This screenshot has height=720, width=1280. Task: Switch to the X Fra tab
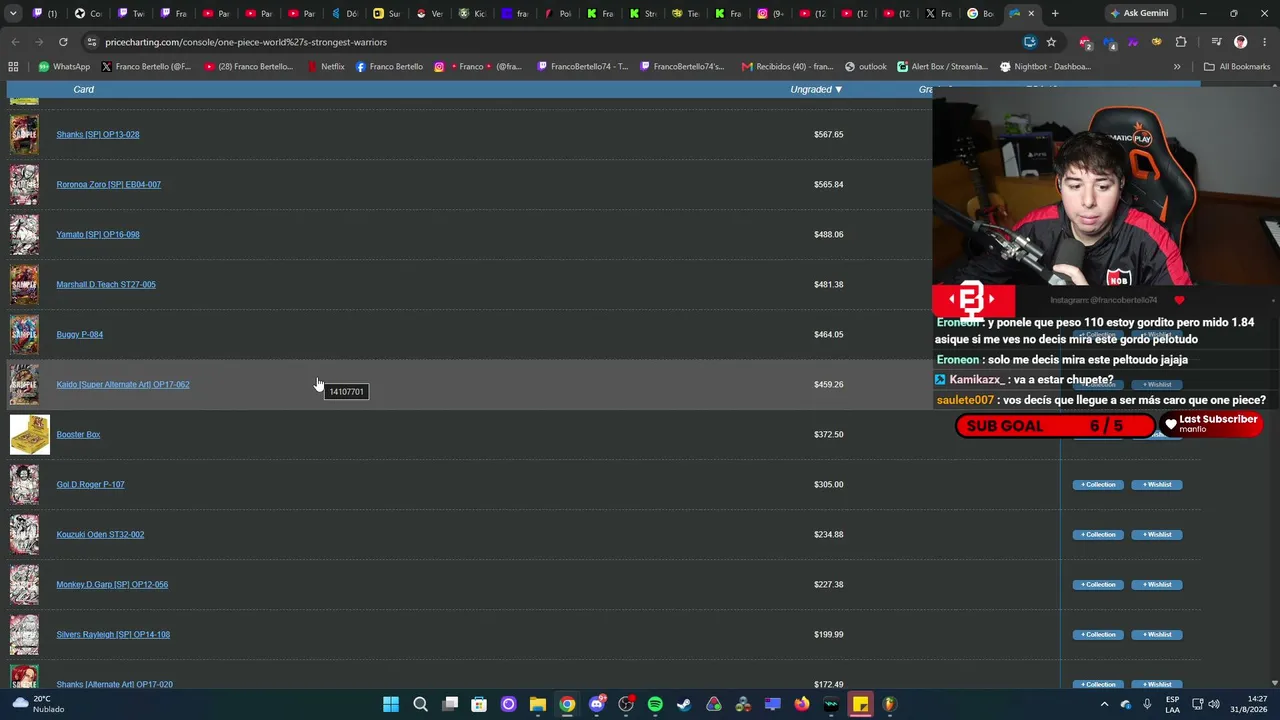point(940,13)
